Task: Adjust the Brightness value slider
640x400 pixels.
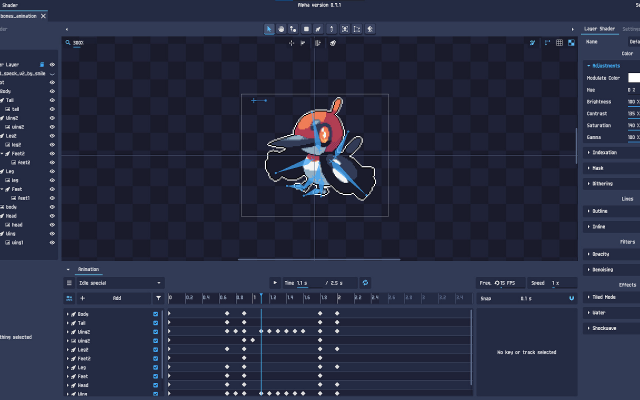Action: click(x=633, y=102)
